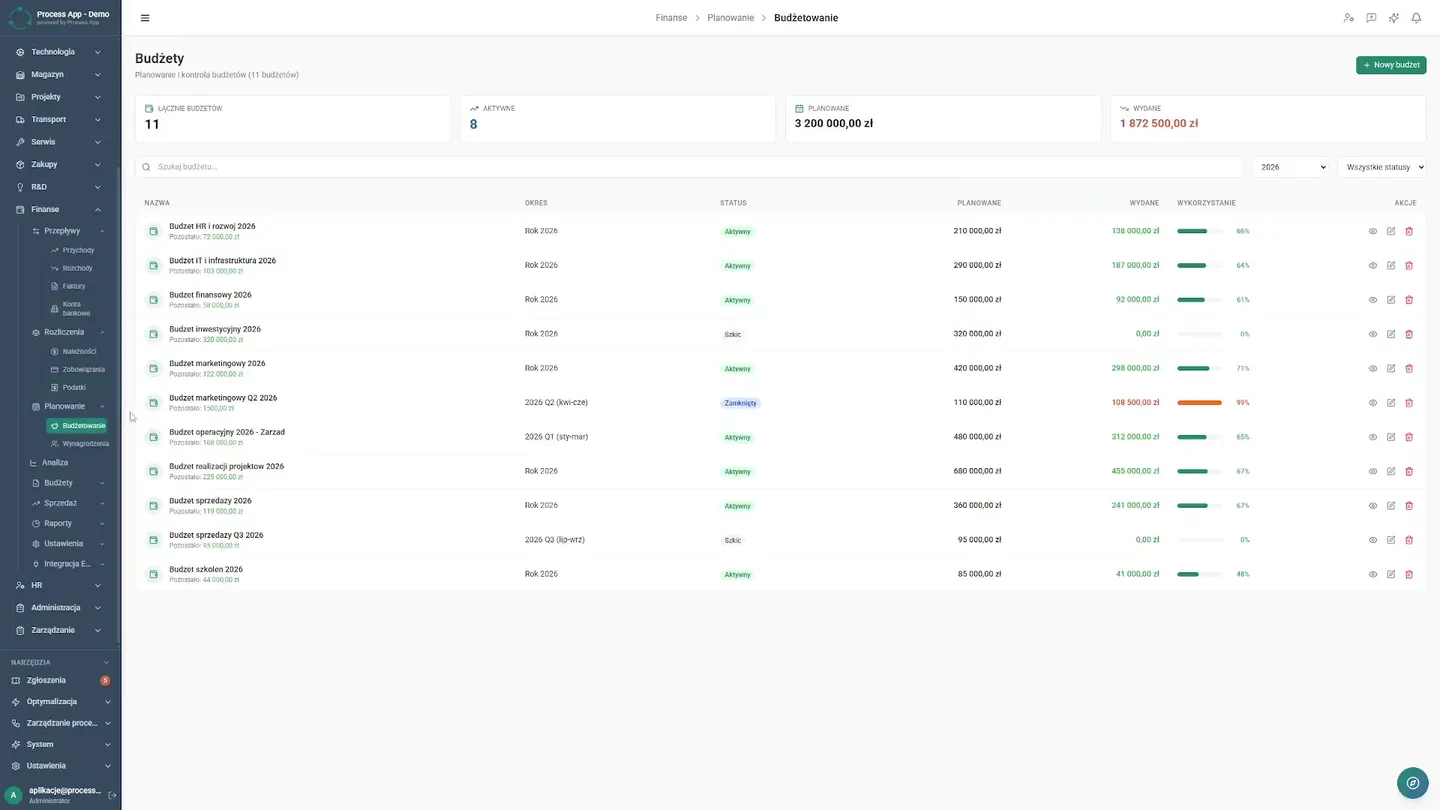Click the Zamknięty status badge

(x=740, y=403)
